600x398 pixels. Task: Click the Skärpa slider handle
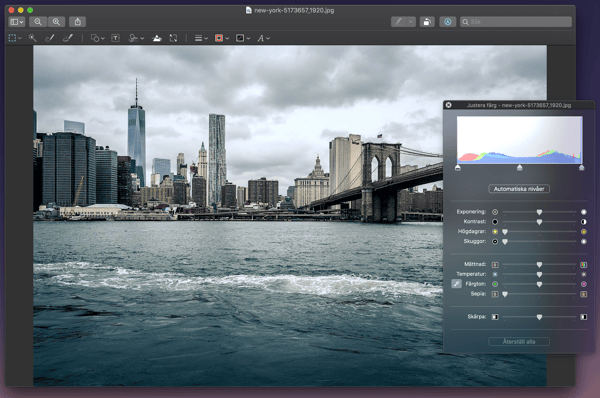[x=539, y=317]
